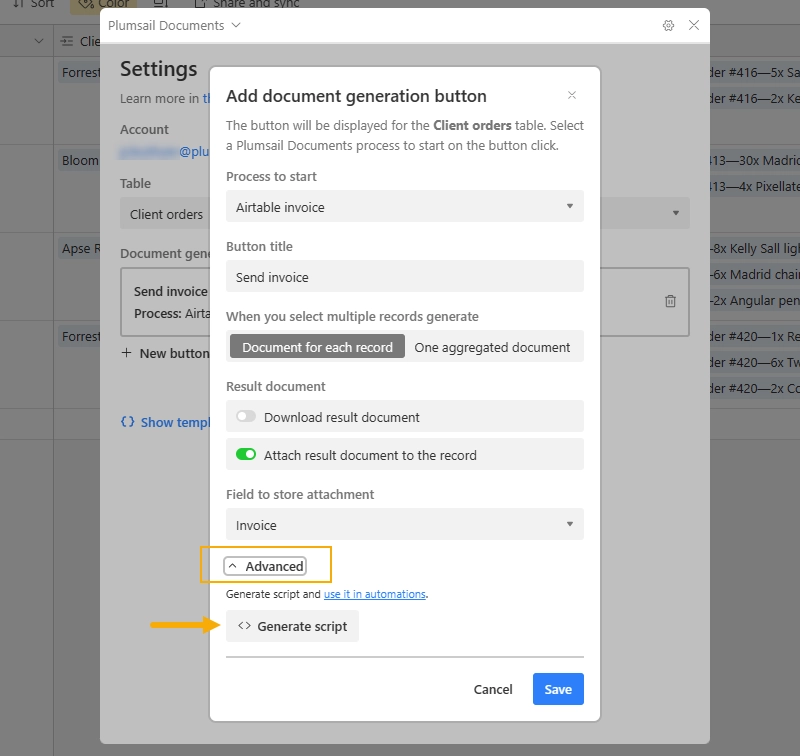
Task: Open the Process to start dropdown
Action: [x=405, y=207]
